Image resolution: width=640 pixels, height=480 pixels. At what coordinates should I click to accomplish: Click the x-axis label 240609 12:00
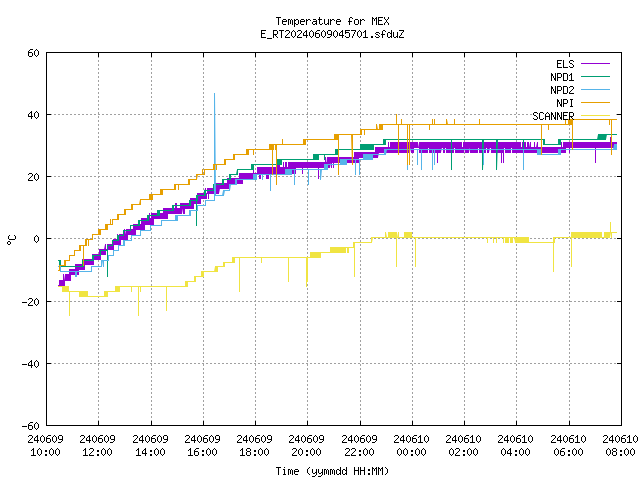tap(98, 446)
